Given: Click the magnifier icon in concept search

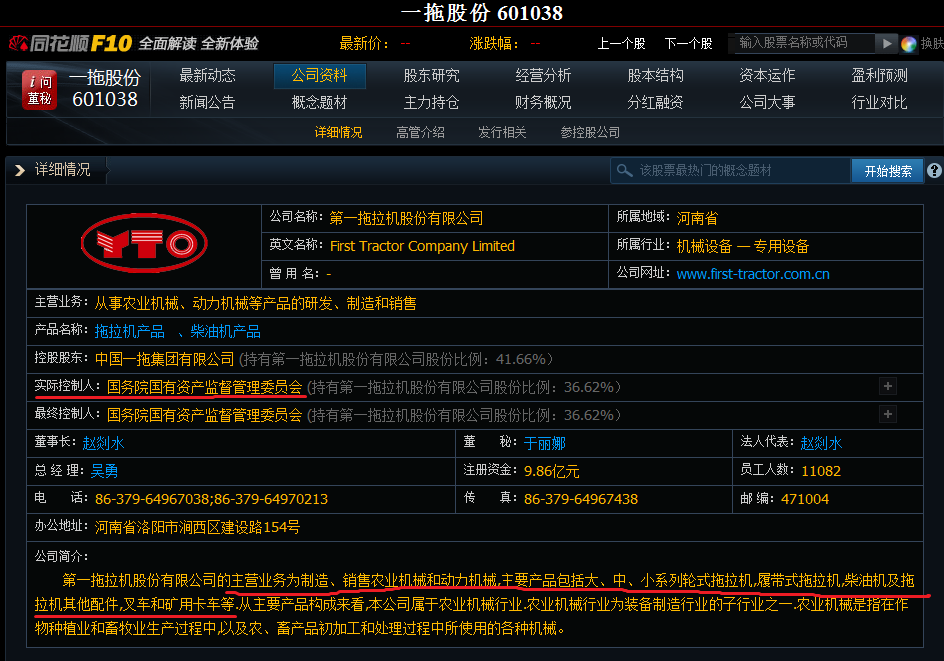Looking at the screenshot, I should pyautogui.click(x=625, y=171).
